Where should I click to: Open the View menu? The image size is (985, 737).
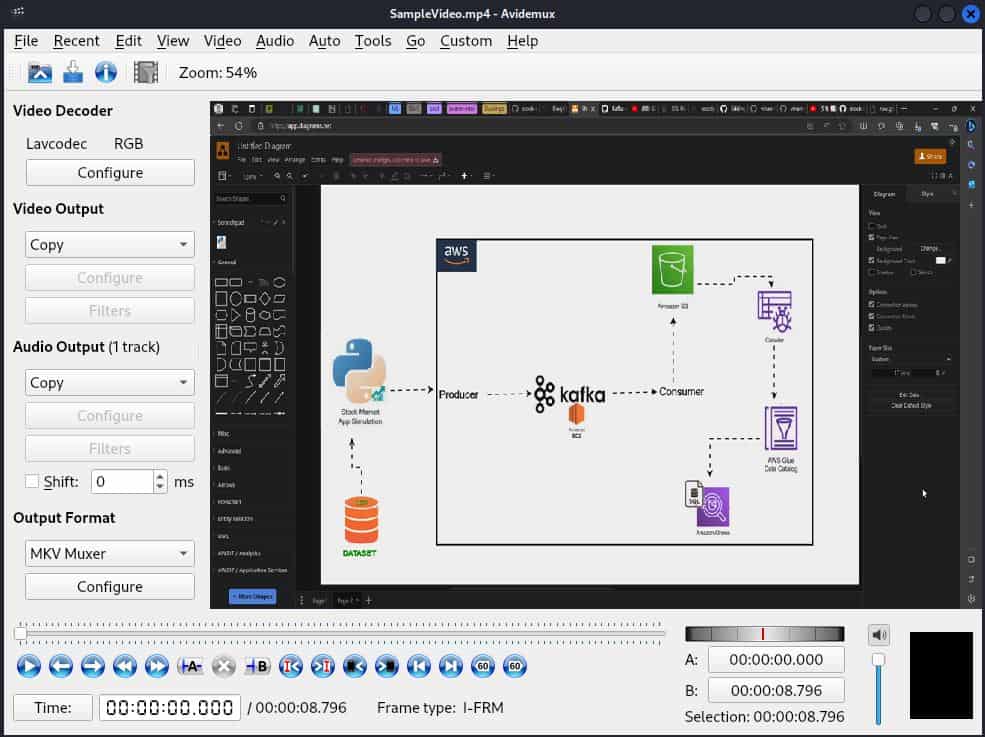[x=173, y=41]
